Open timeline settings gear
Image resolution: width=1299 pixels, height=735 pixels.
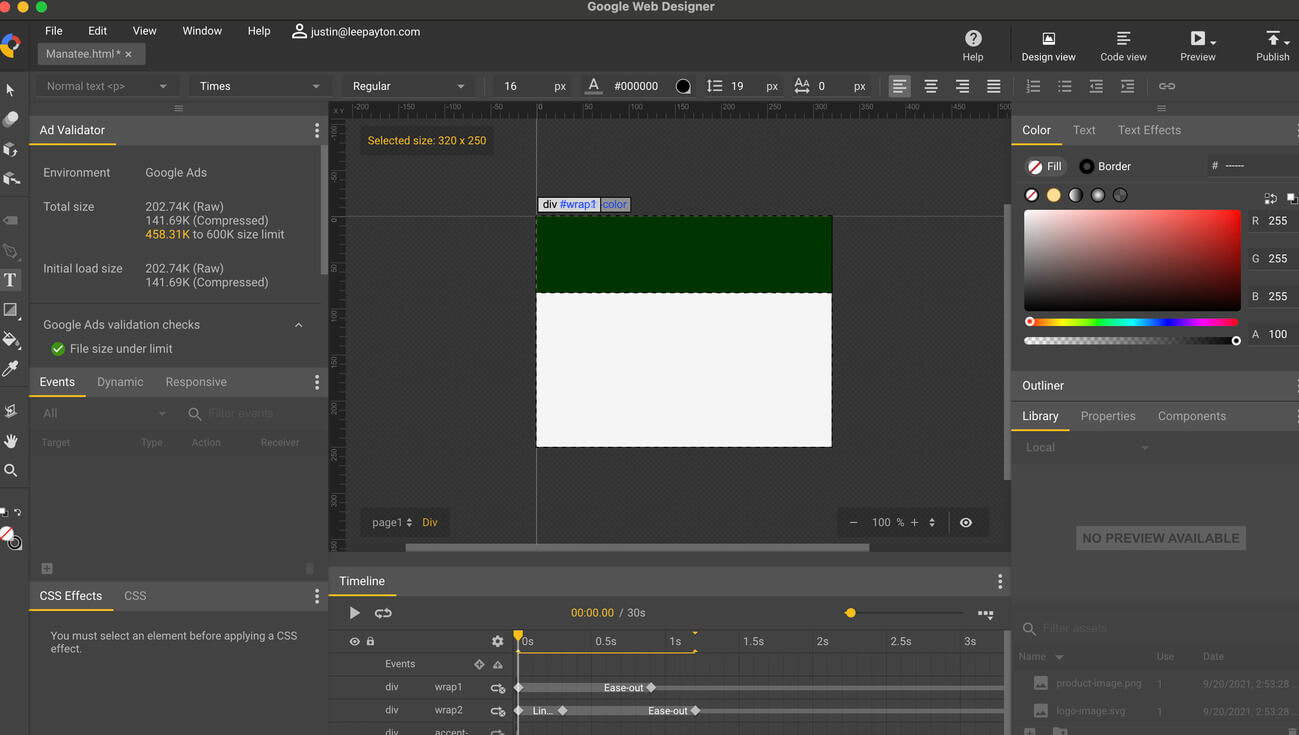click(x=497, y=641)
